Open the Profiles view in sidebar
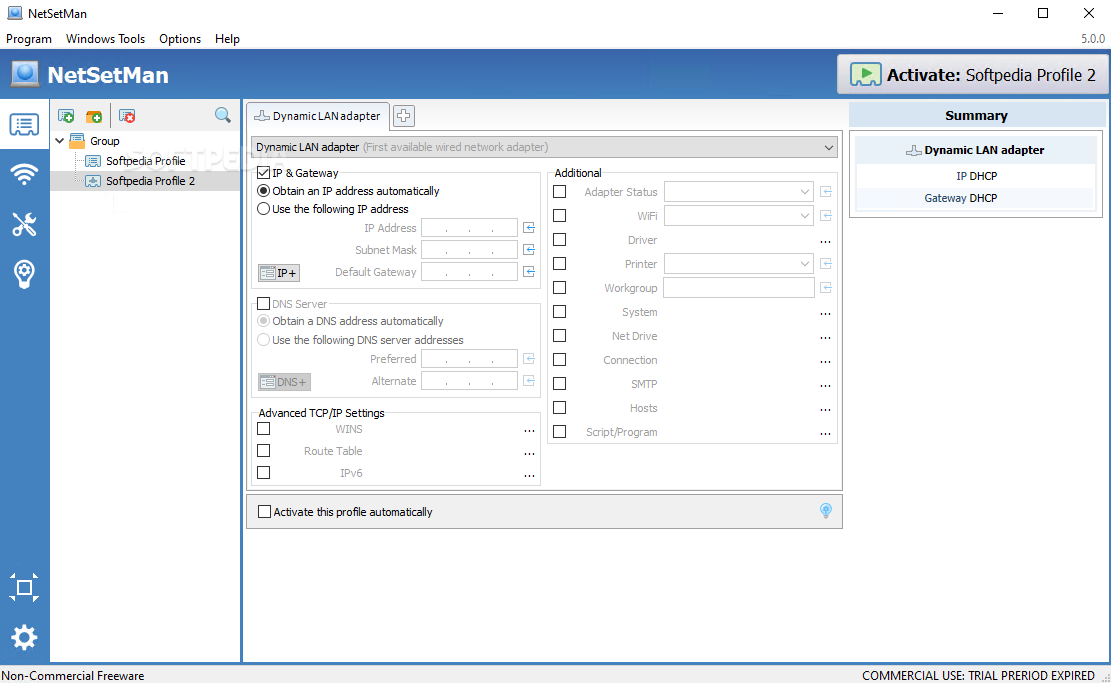 pyautogui.click(x=24, y=125)
